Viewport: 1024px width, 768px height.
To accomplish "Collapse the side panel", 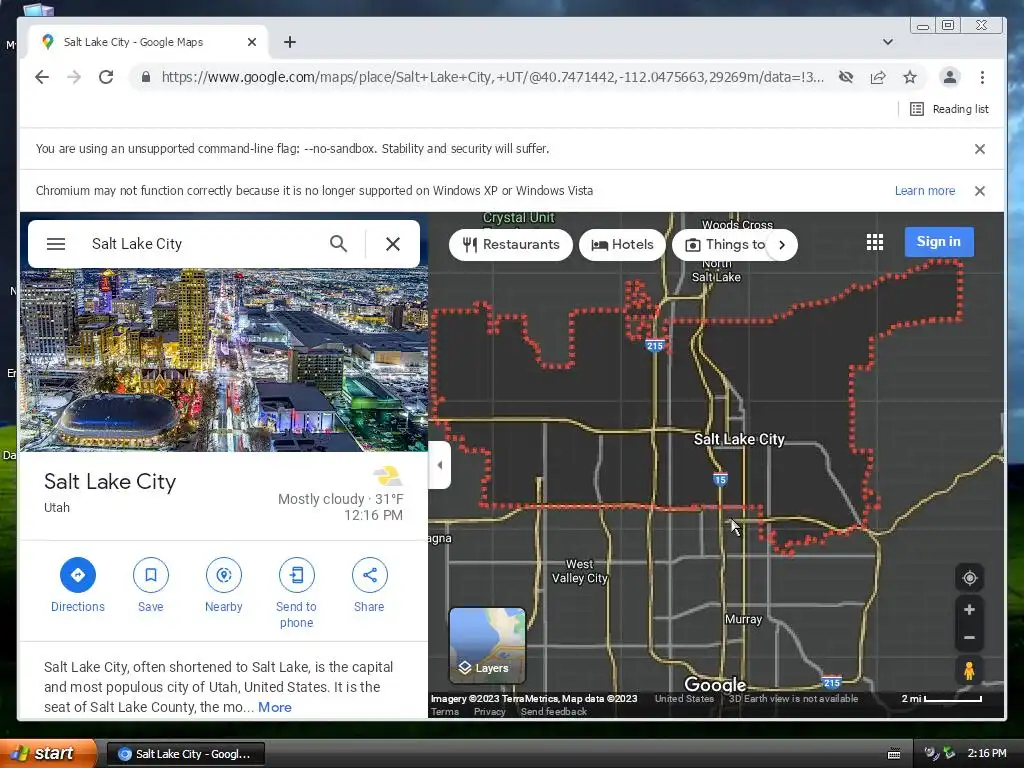I will tap(440, 465).
